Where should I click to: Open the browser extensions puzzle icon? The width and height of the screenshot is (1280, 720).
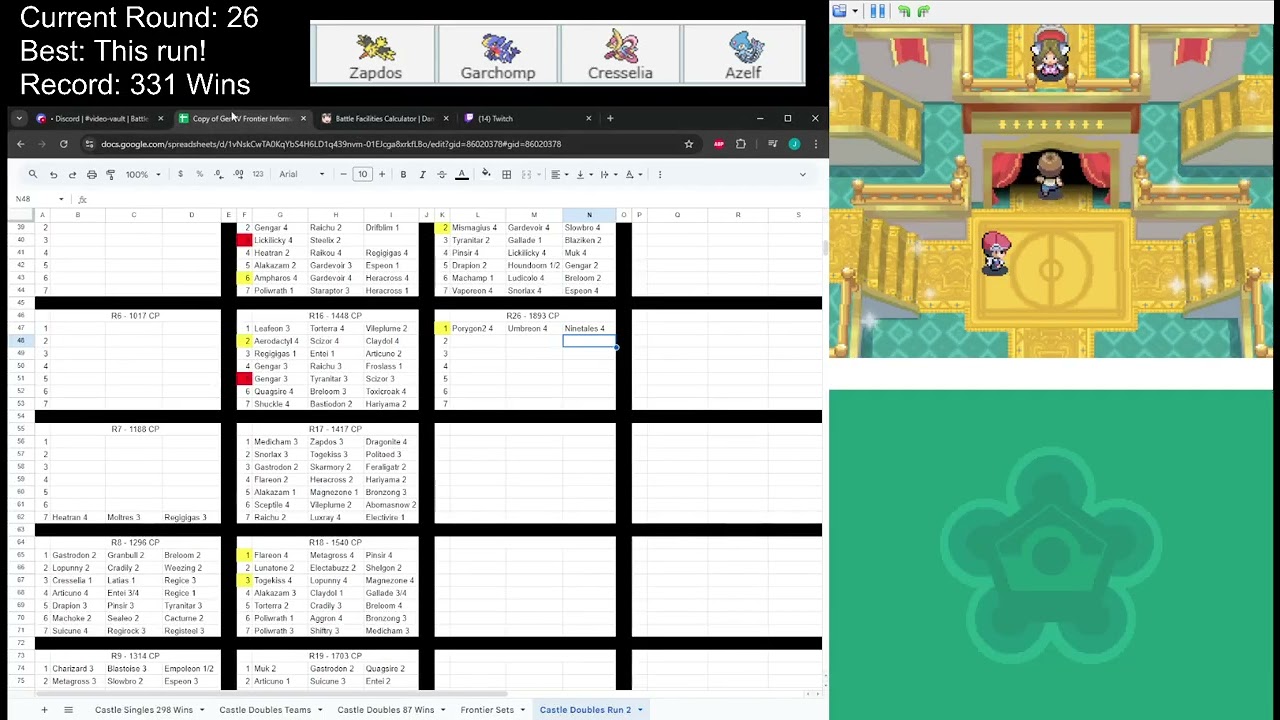740,144
